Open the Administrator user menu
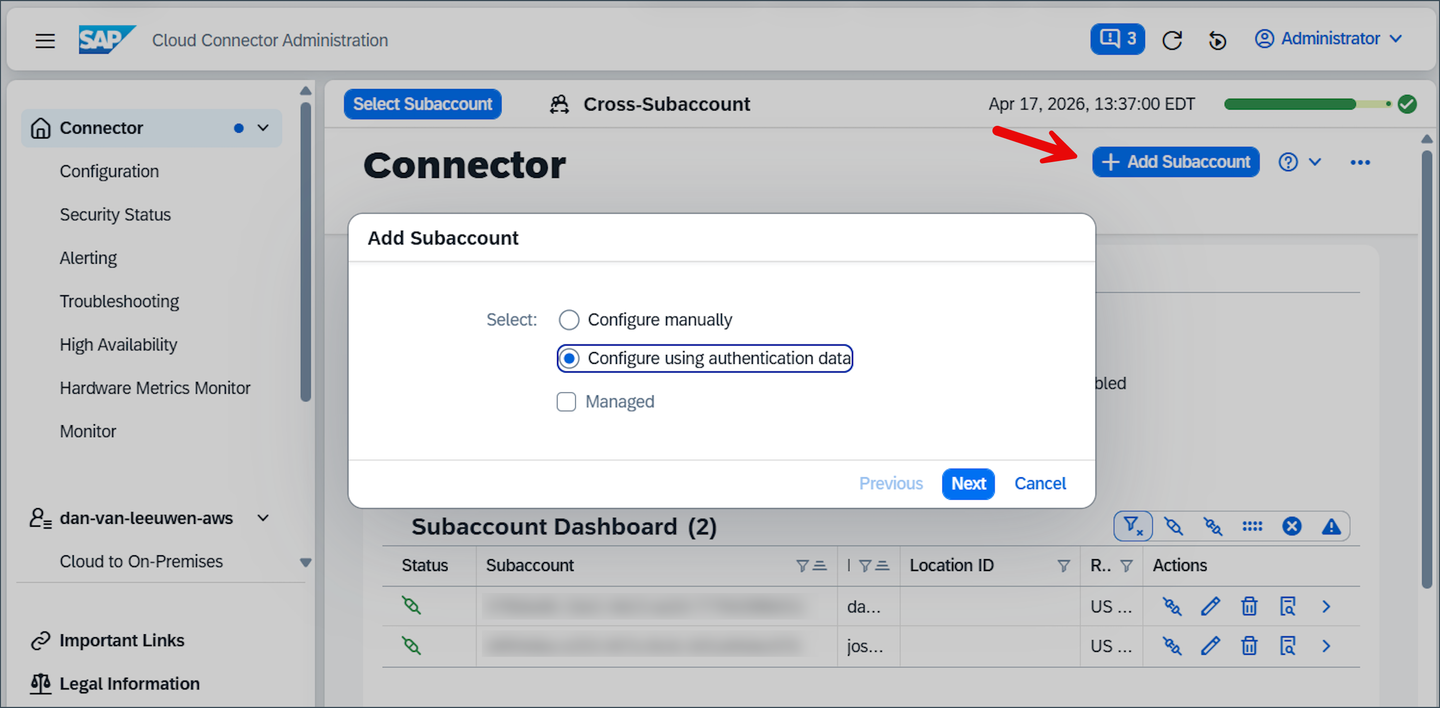The height and width of the screenshot is (708, 1440). [1328, 38]
